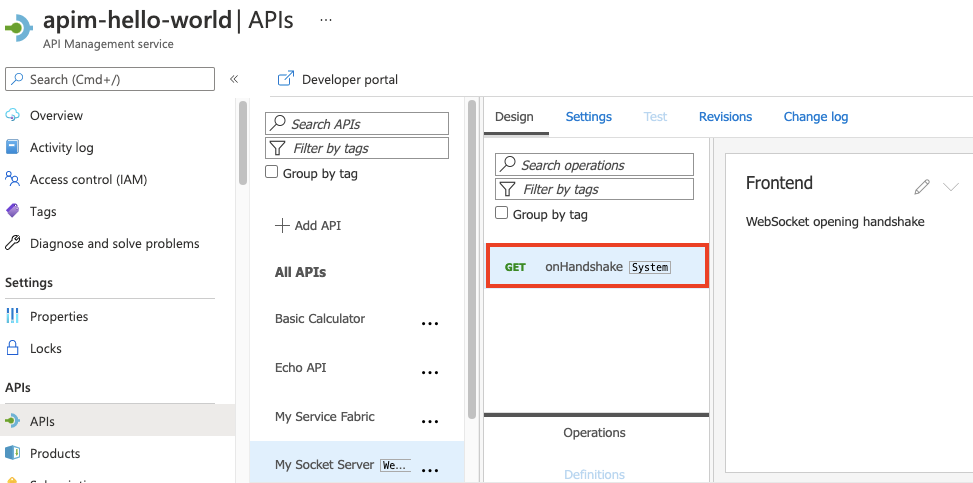The width and height of the screenshot is (973, 483).
Task: Click the Add API button
Action: 308,225
